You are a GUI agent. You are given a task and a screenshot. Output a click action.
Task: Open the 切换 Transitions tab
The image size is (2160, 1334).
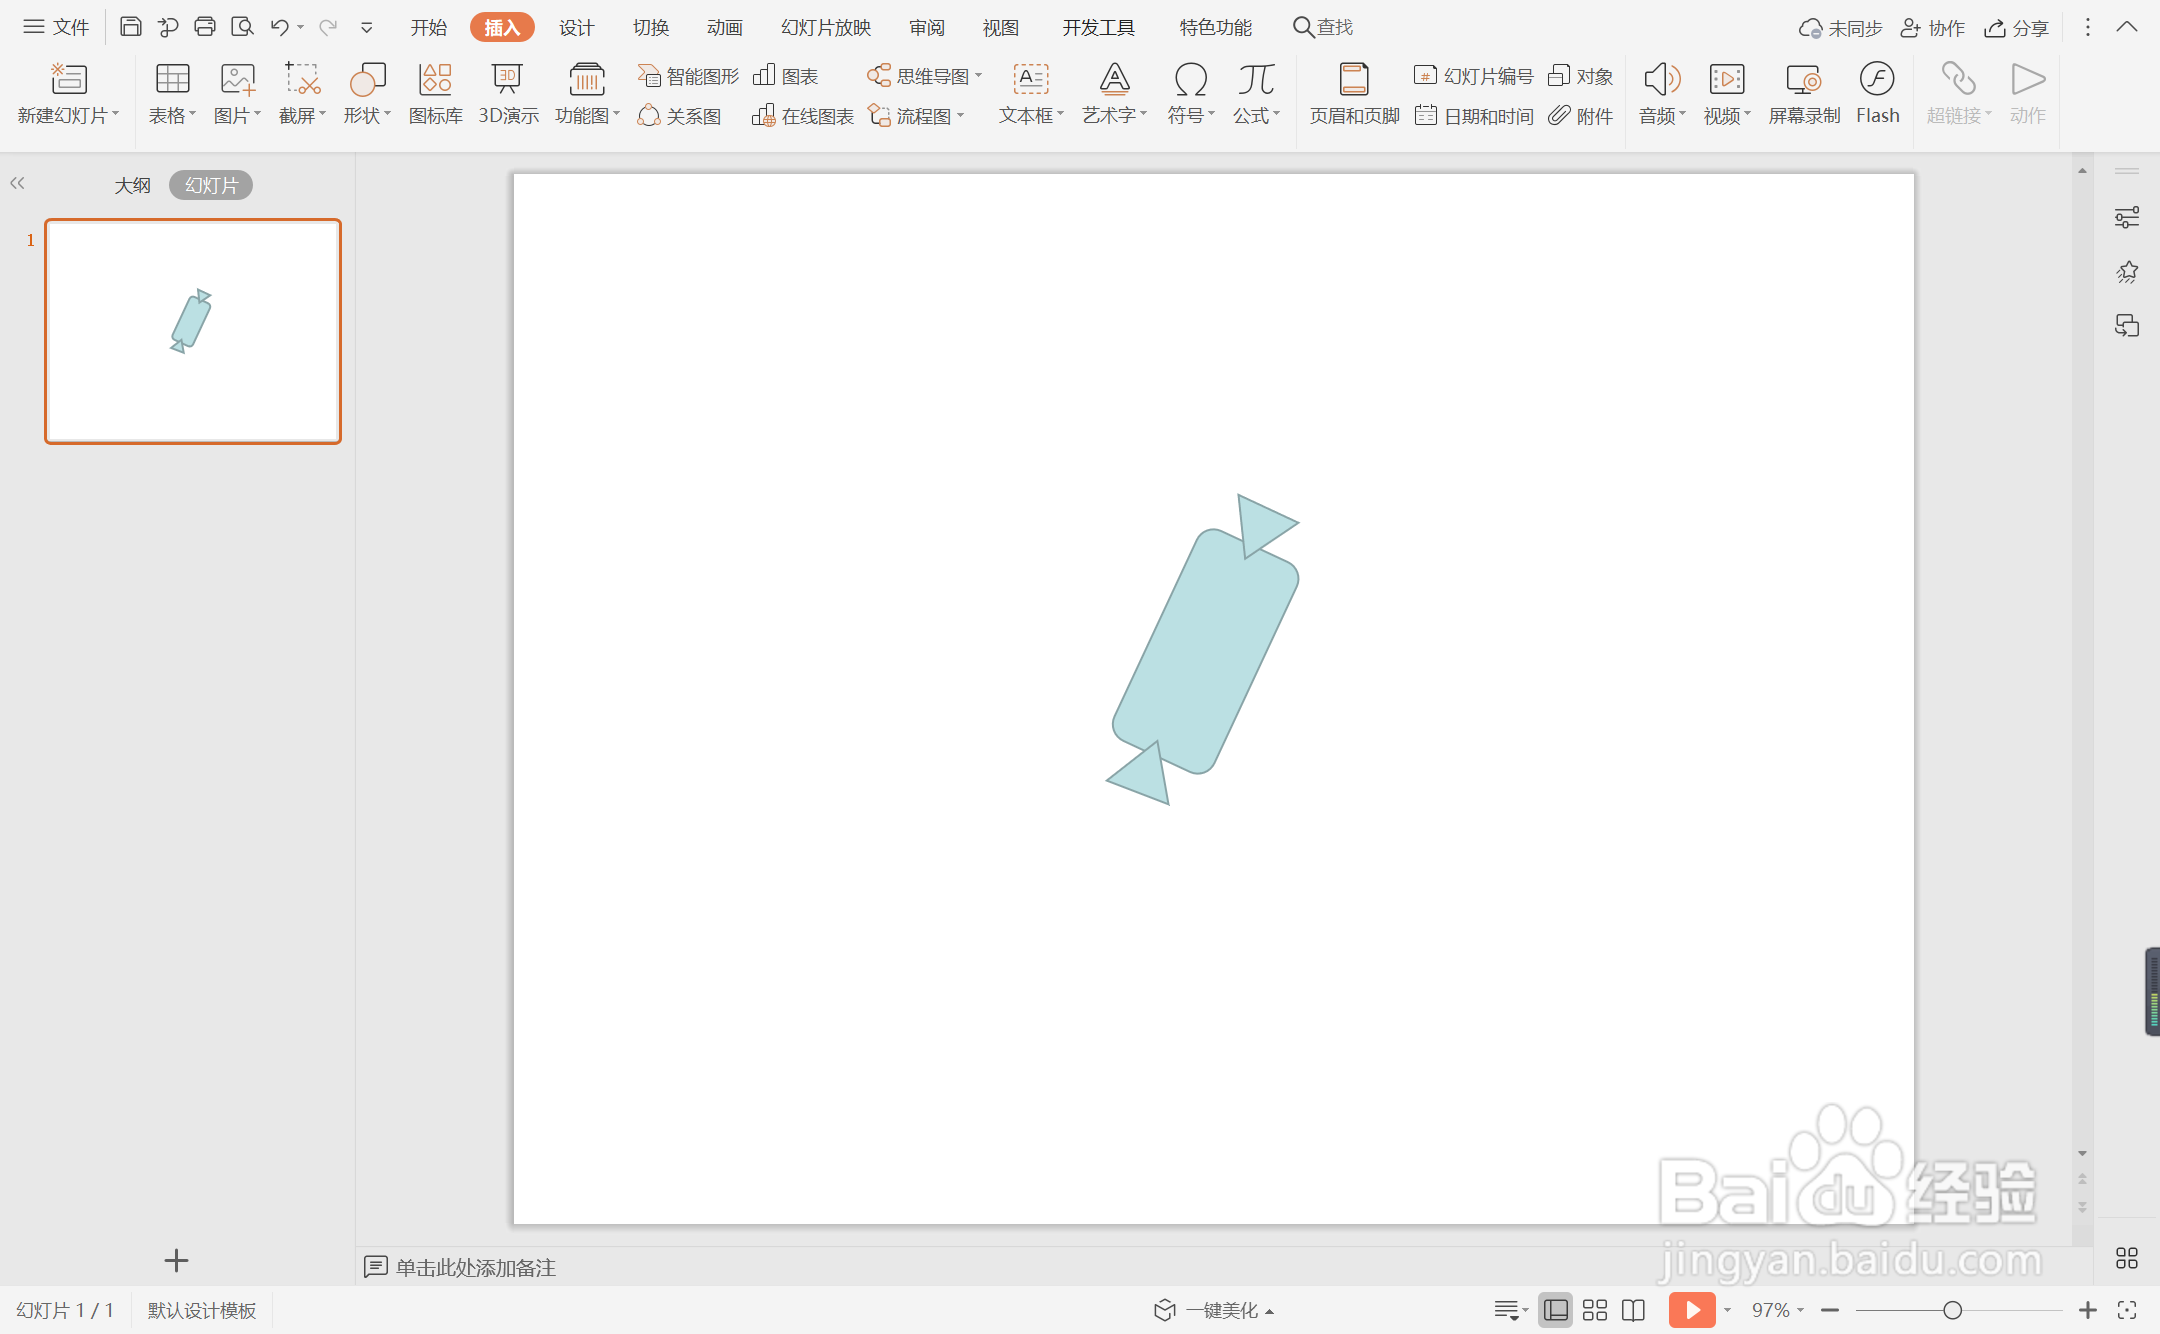tap(650, 27)
